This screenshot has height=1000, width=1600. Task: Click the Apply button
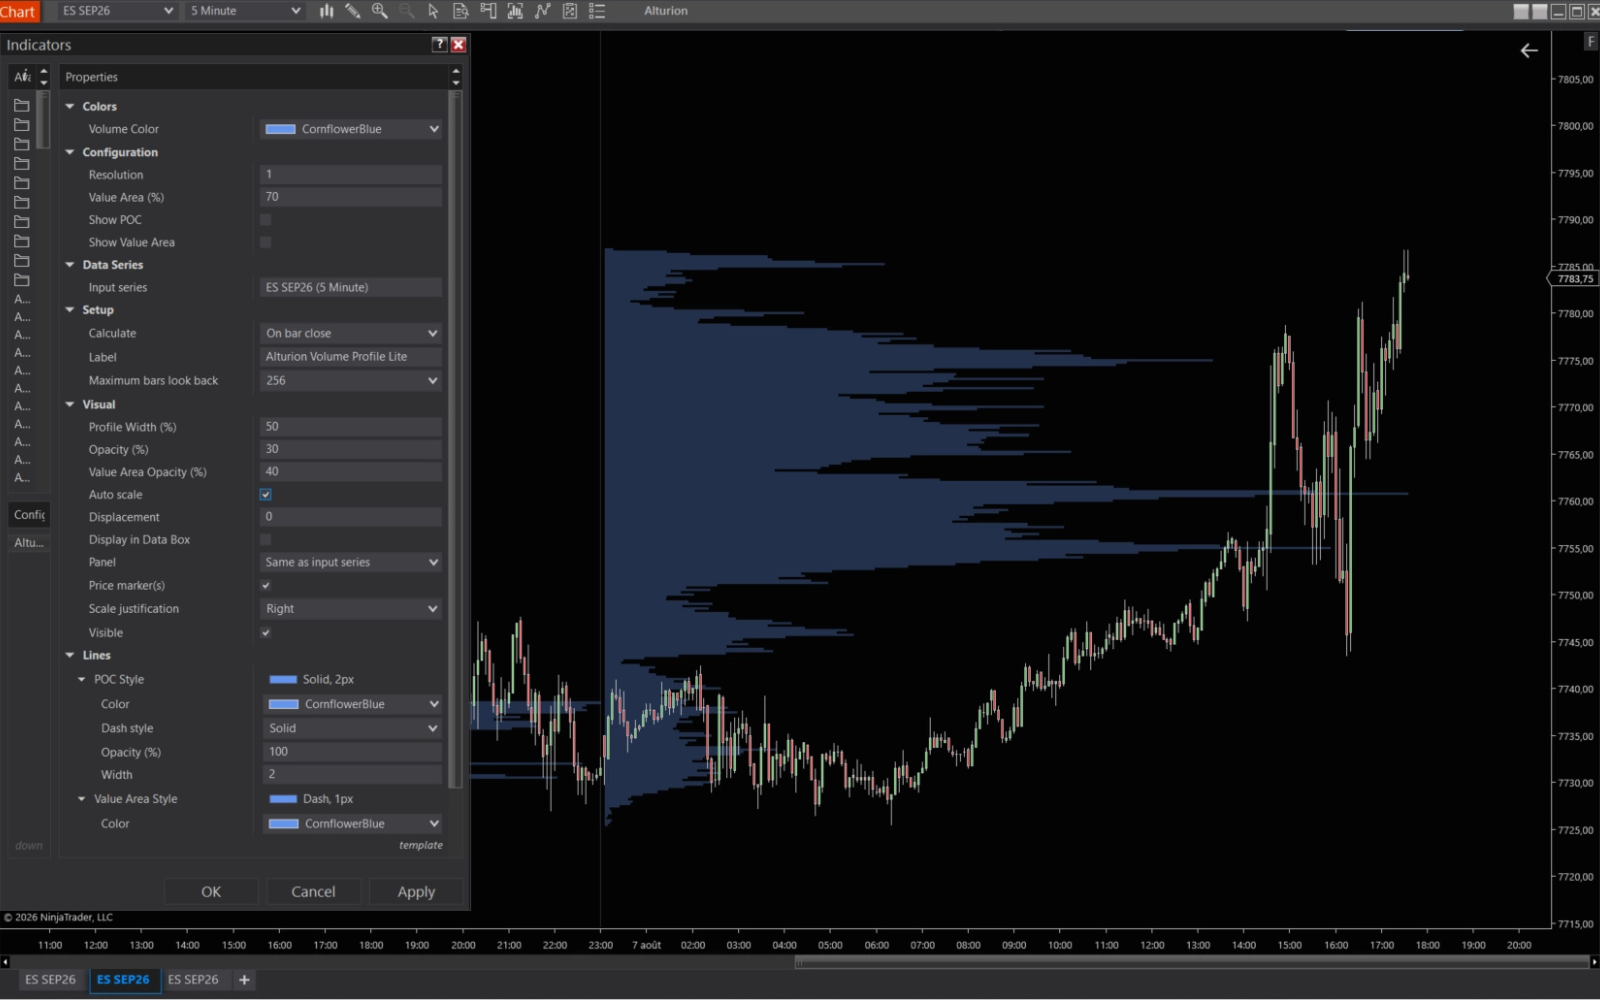coord(416,891)
